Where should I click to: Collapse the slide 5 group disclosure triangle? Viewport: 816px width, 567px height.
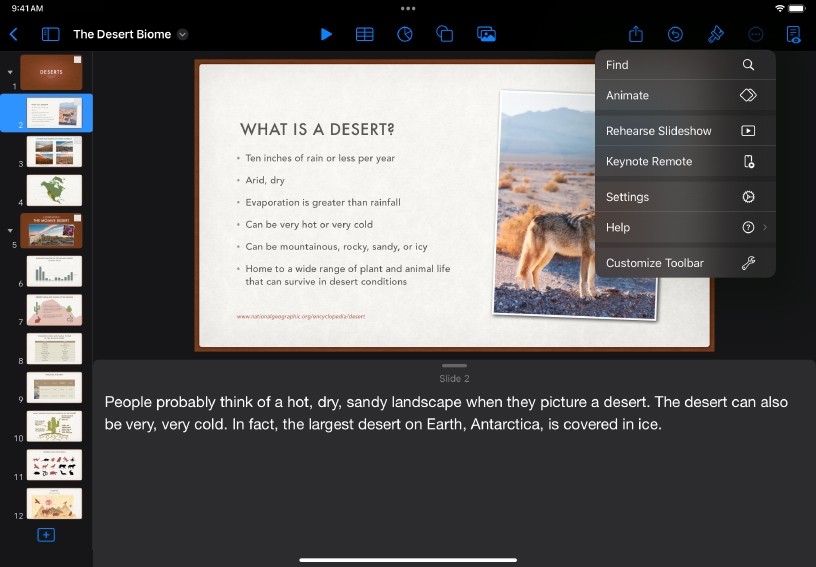click(x=10, y=230)
